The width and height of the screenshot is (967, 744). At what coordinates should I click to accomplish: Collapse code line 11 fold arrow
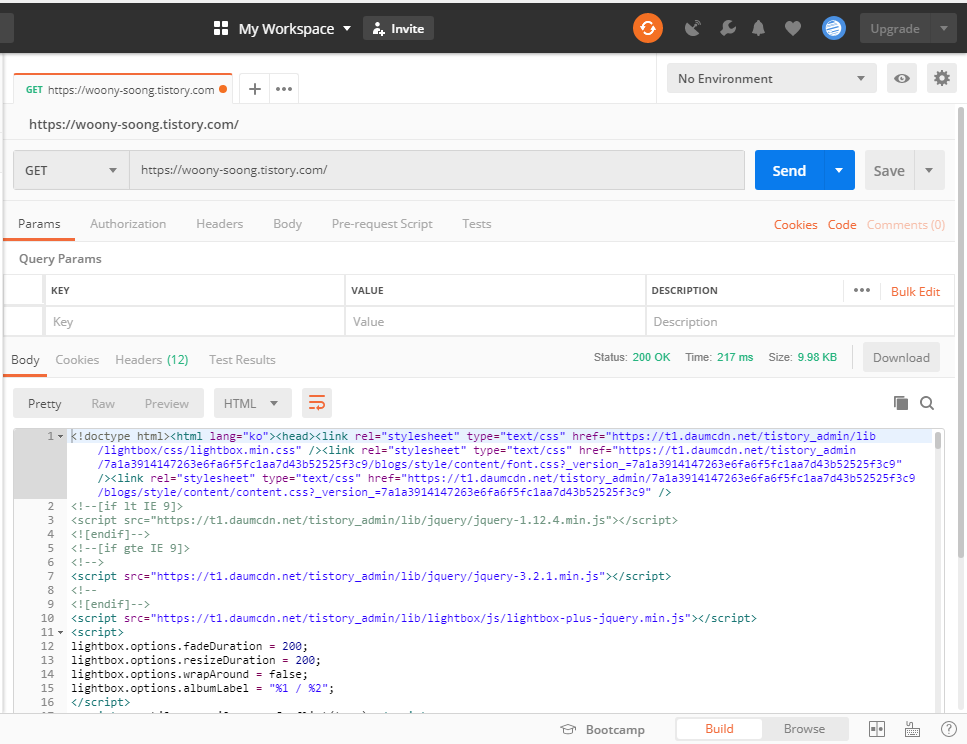click(60, 632)
